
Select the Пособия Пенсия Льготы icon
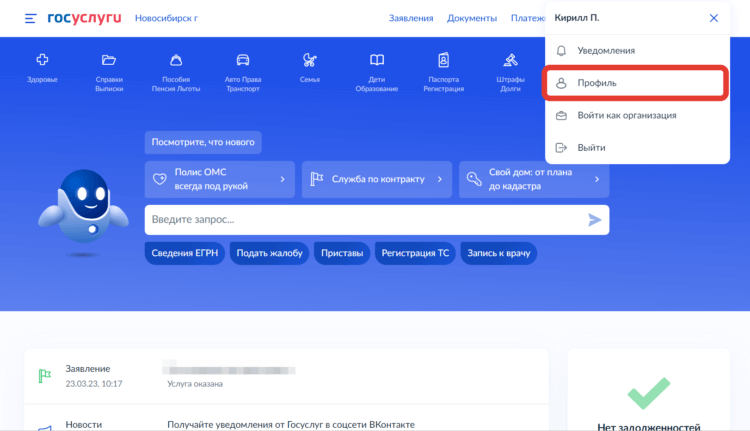[x=175, y=60]
